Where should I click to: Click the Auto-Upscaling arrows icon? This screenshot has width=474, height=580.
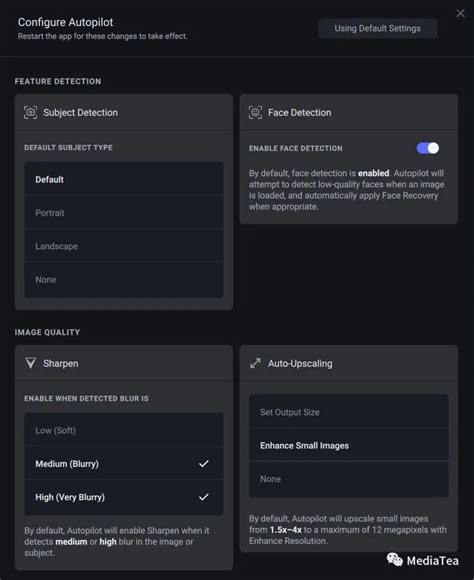point(255,363)
